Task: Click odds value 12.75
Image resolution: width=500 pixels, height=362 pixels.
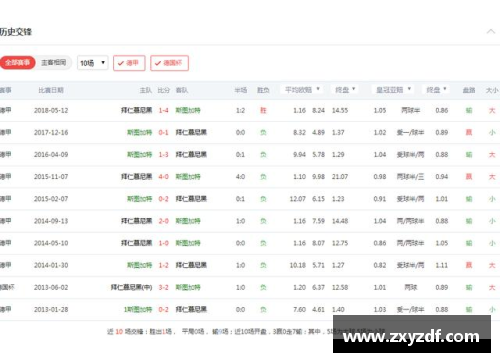Action: 340,243
